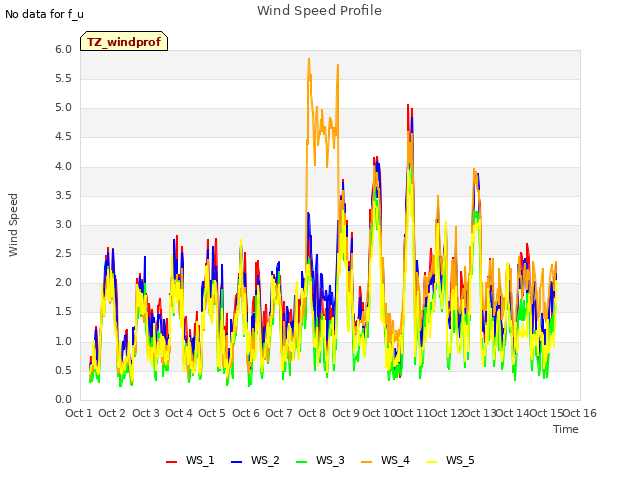This screenshot has width=640, height=480.
Task: Click the Oct 4 x-axis tick label
Action: pyautogui.click(x=179, y=413)
